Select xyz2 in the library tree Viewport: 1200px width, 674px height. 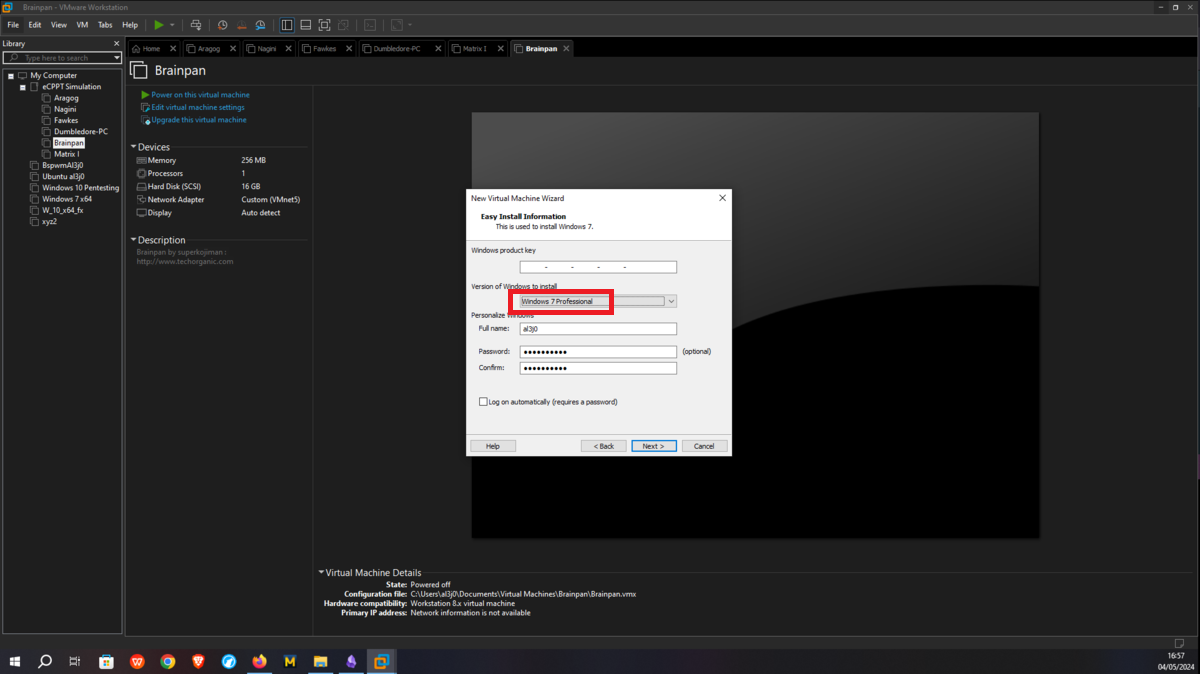tap(49, 221)
